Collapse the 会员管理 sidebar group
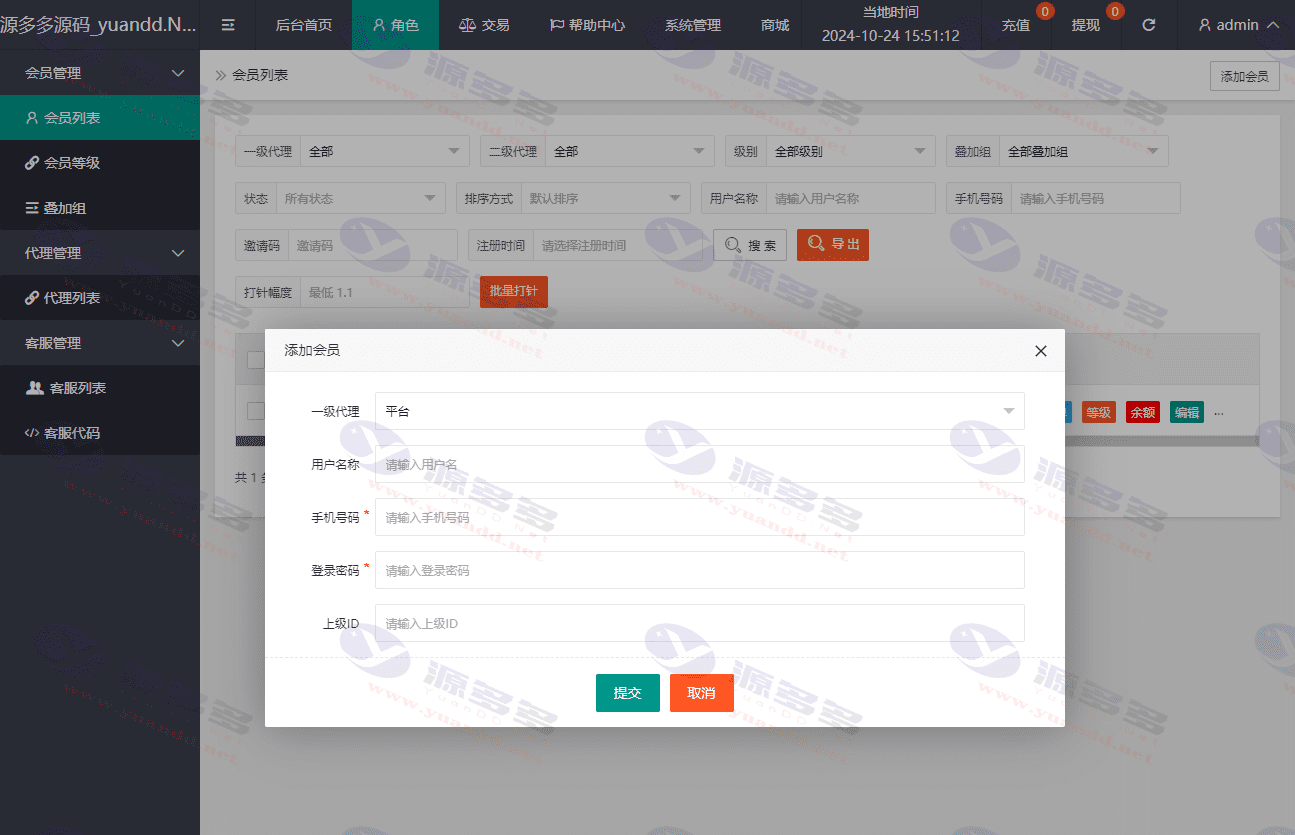1295x835 pixels. click(x=100, y=73)
